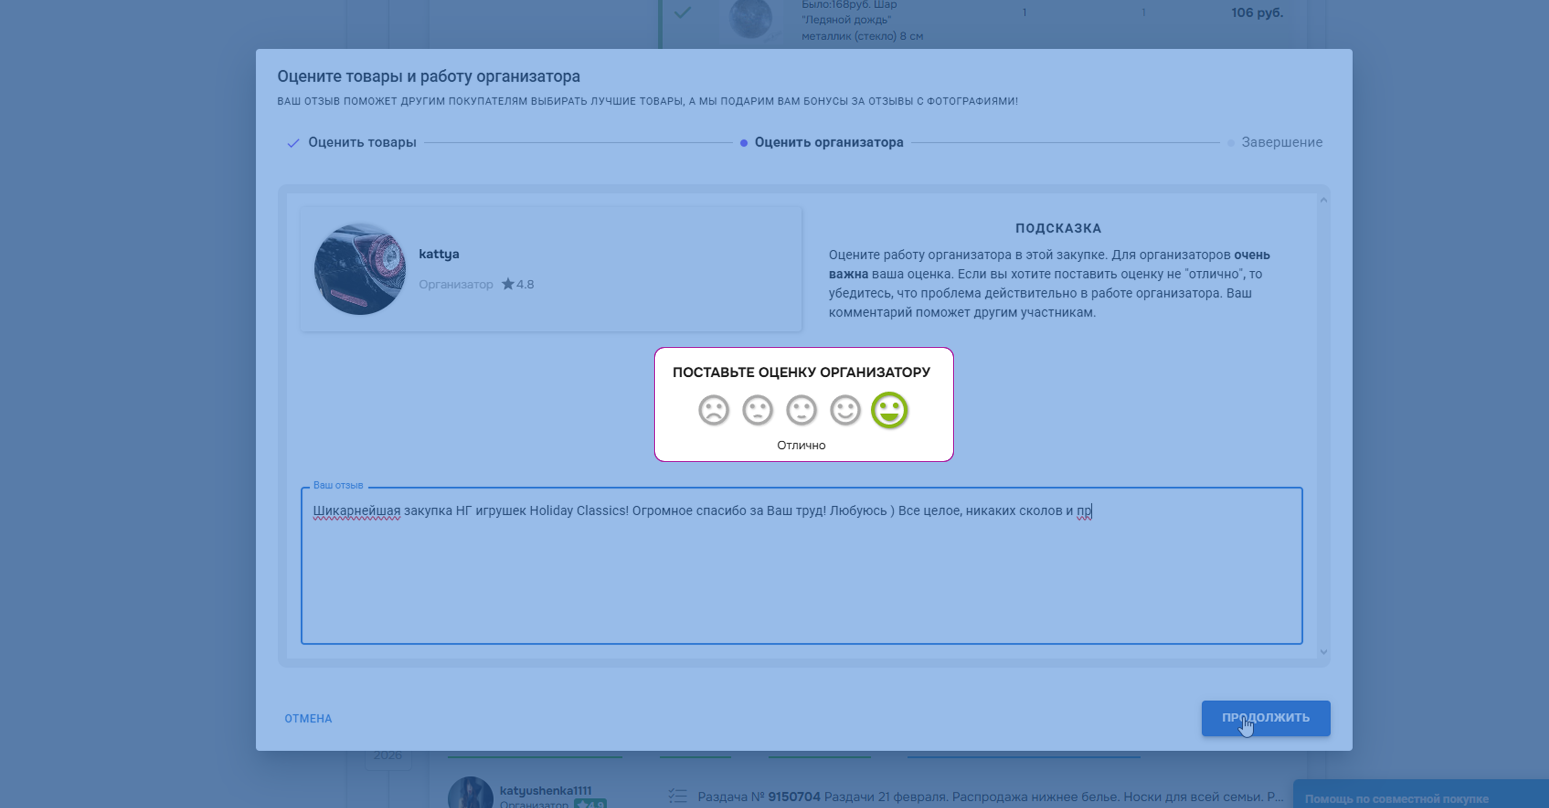Image resolution: width=1549 pixels, height=808 pixels.
Task: Click the scroll up arrow in the dialog
Action: tap(1323, 200)
